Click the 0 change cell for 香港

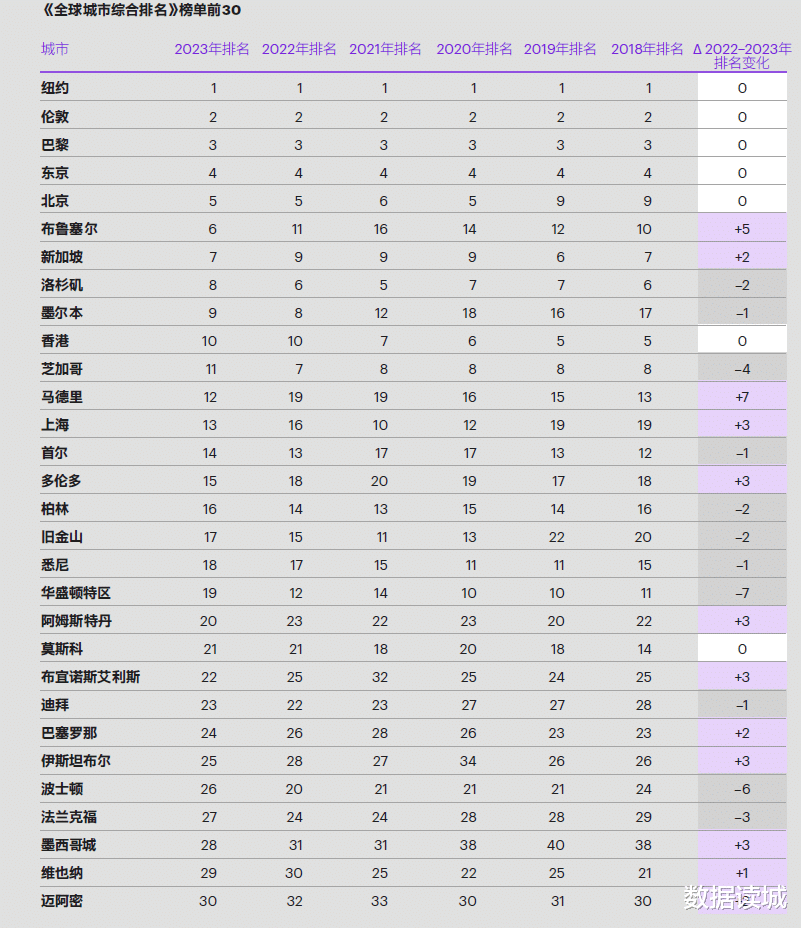[x=742, y=341]
